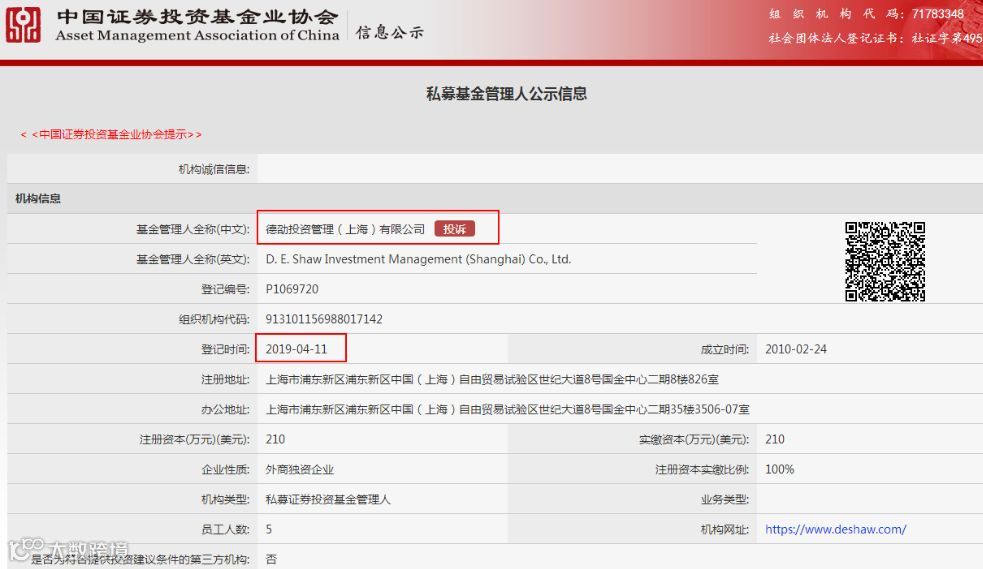Click the 员工人数 label
983x569 pixels.
tap(225, 530)
